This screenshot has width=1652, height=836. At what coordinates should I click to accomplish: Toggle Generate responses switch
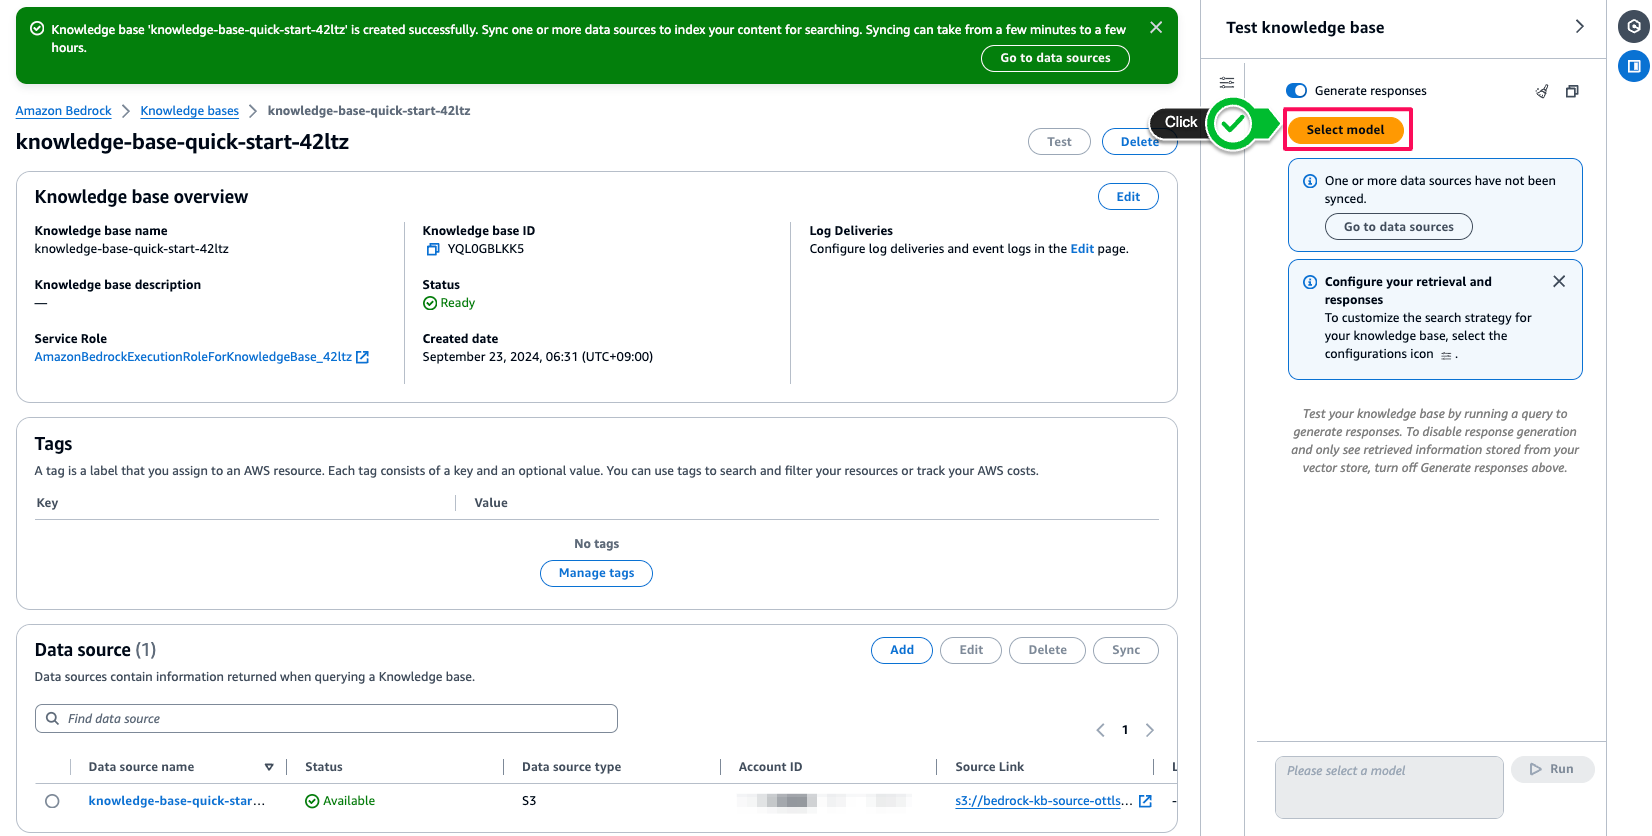1296,91
